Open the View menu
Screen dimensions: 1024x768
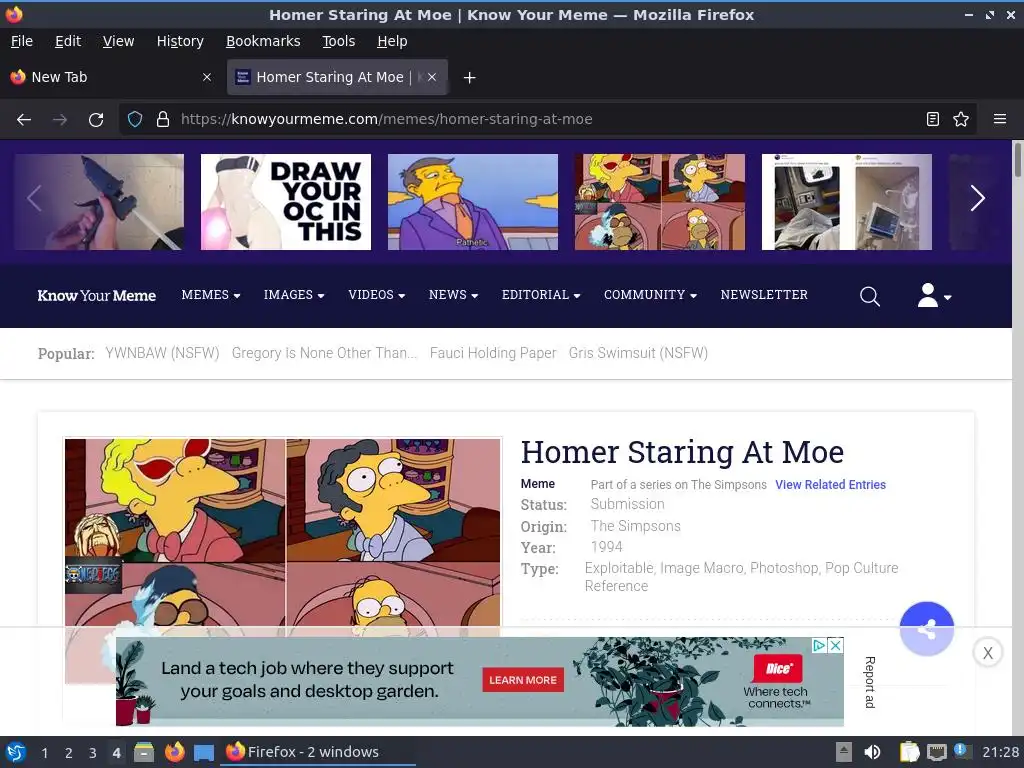point(118,41)
